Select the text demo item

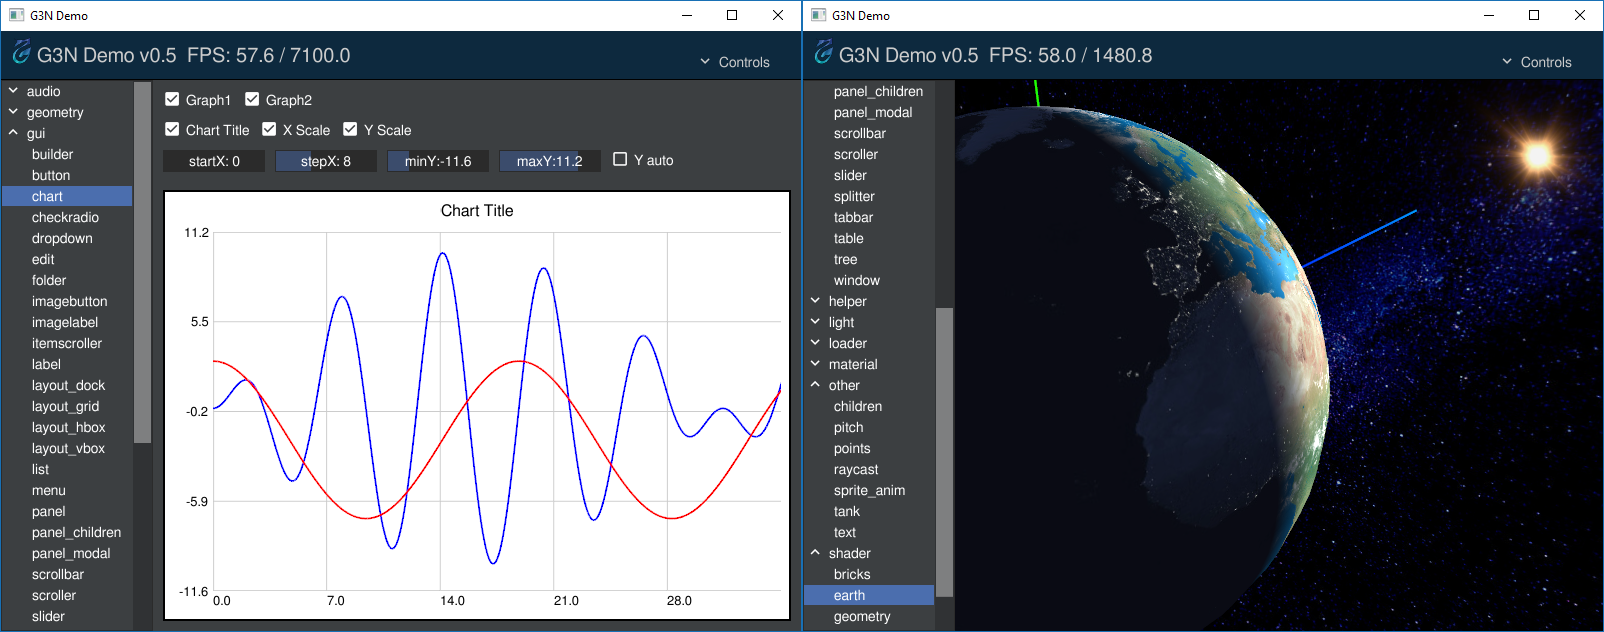tap(869, 532)
